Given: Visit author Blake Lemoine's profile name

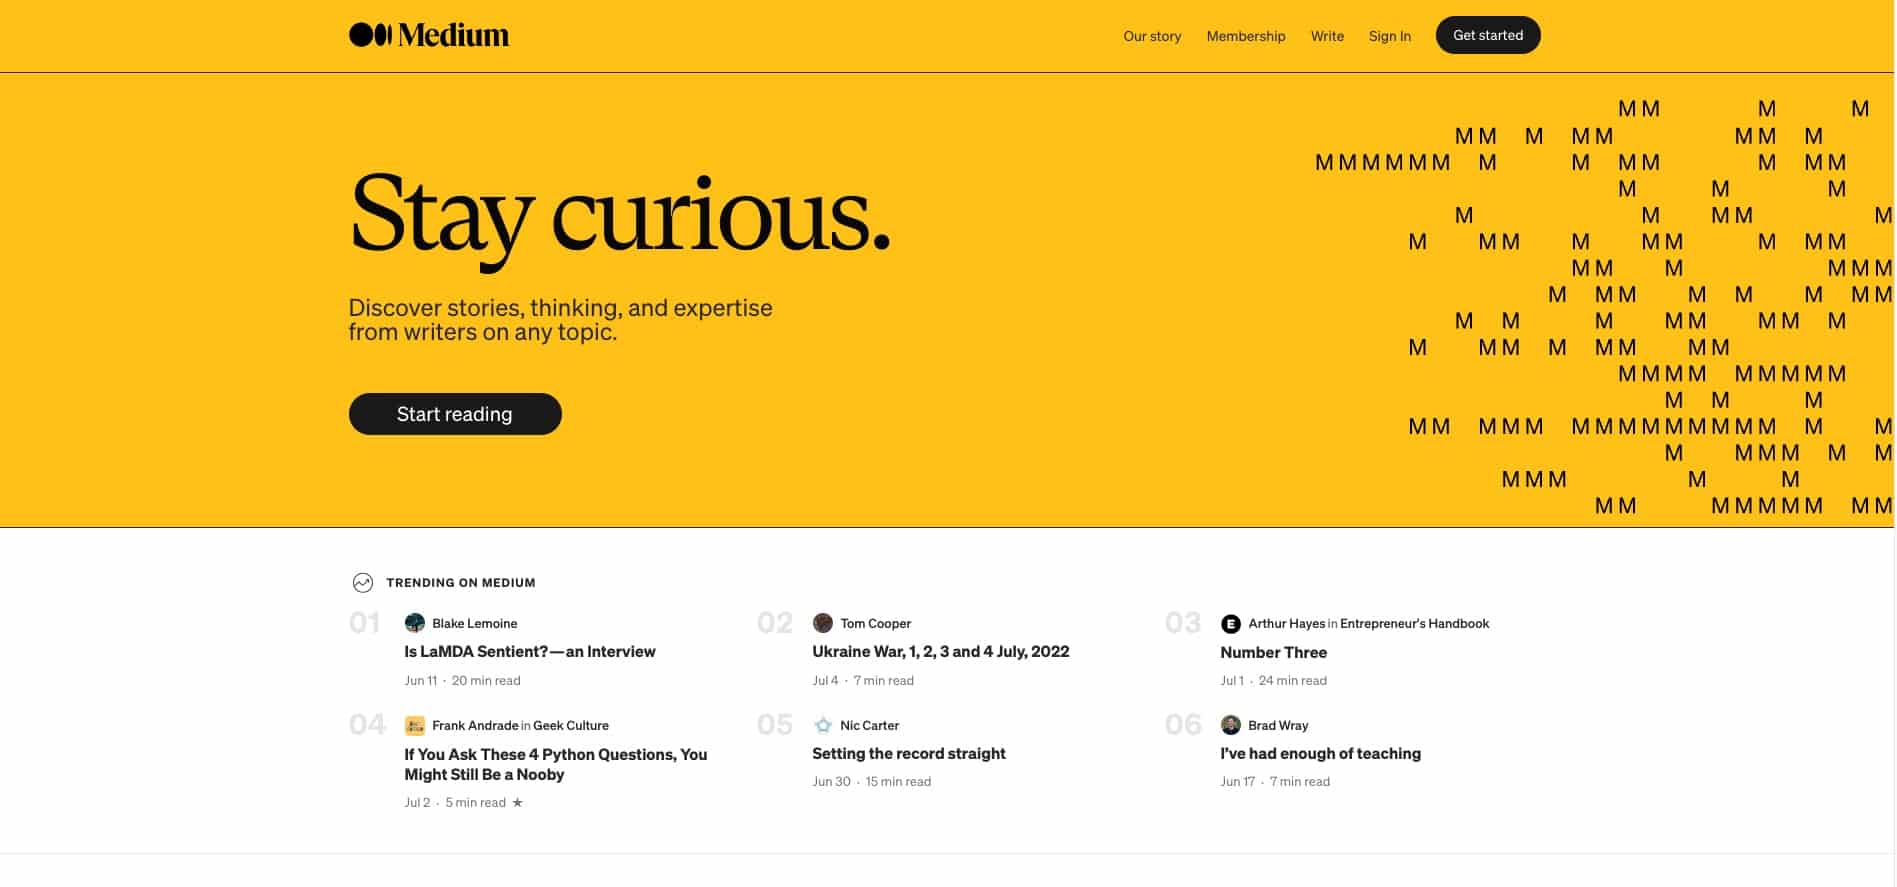Looking at the screenshot, I should coord(475,624).
